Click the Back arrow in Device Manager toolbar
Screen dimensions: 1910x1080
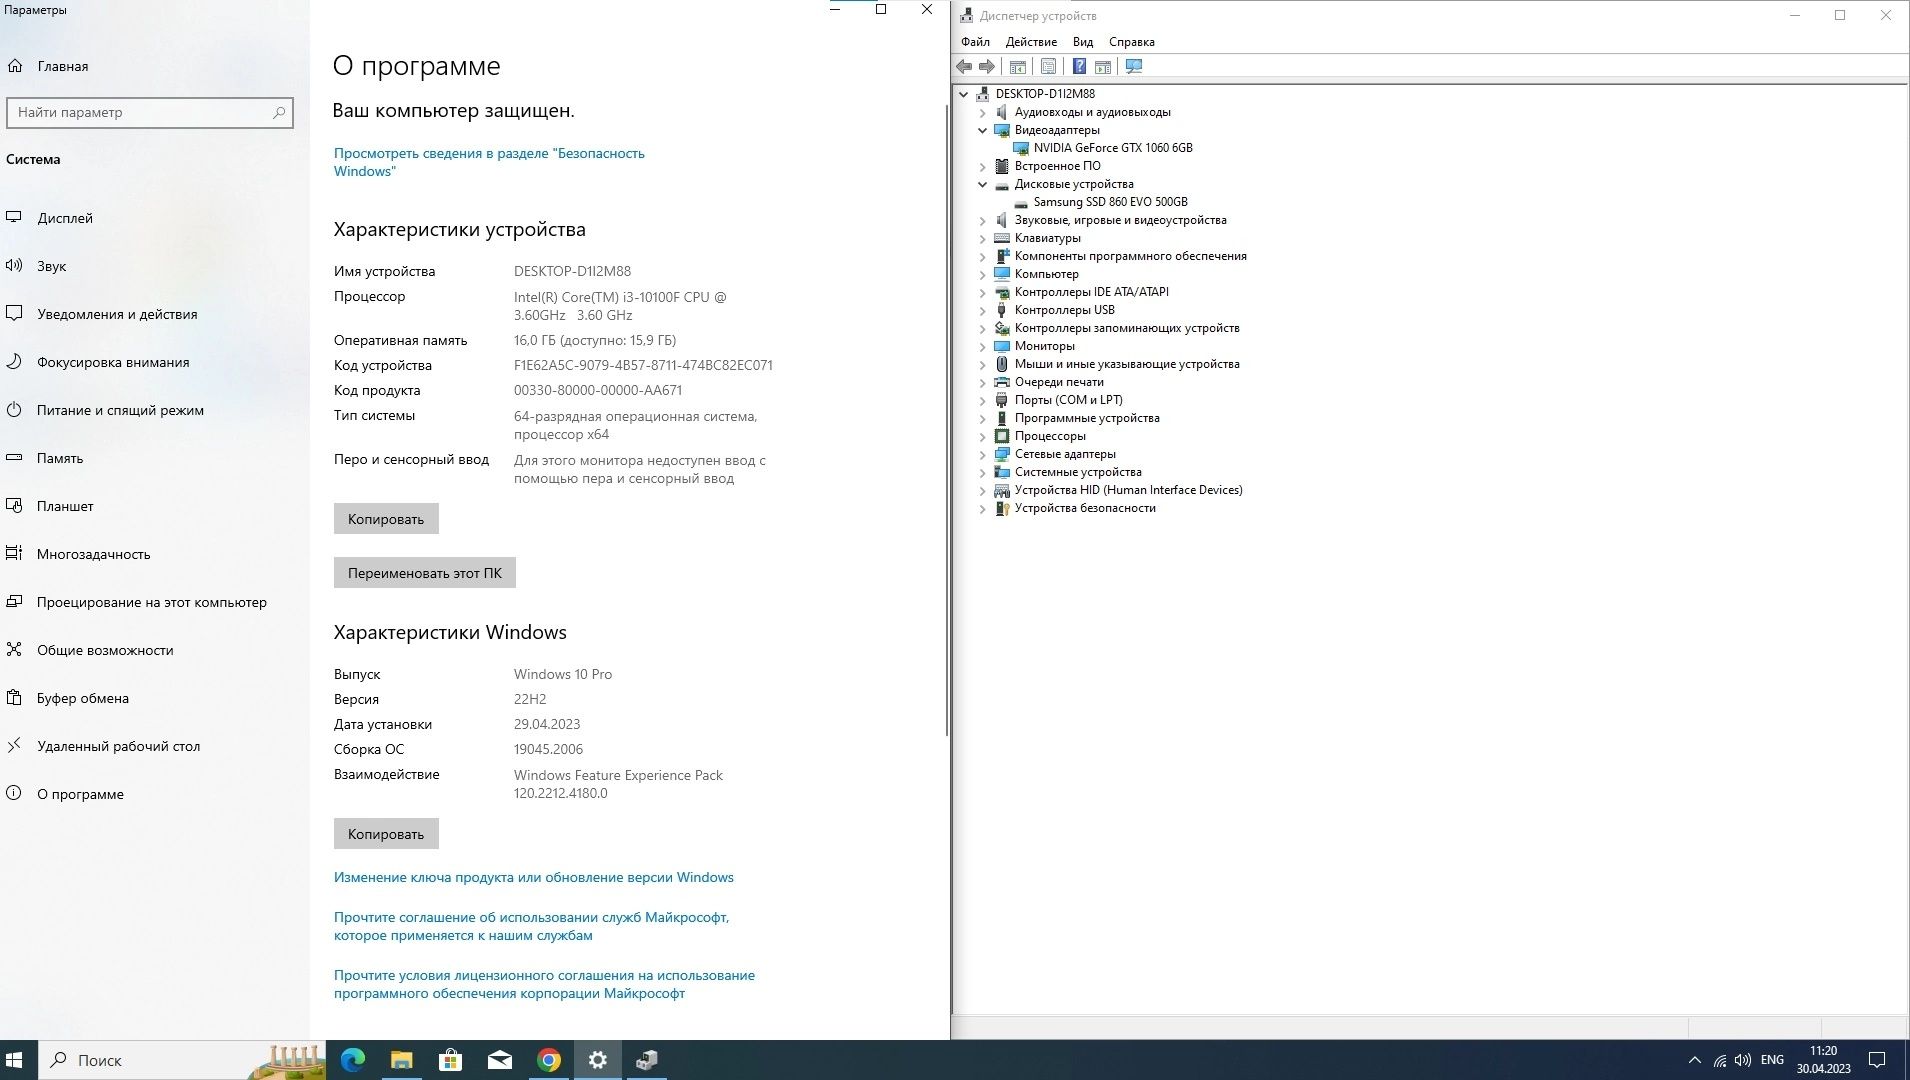click(x=964, y=66)
